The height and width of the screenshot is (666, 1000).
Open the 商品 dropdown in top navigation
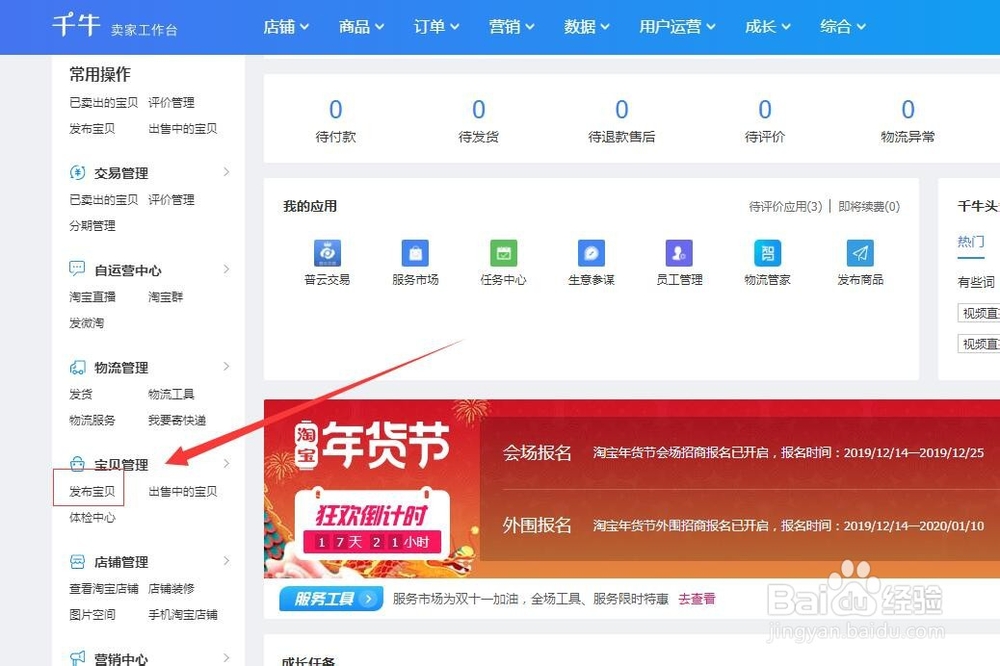pyautogui.click(x=360, y=27)
